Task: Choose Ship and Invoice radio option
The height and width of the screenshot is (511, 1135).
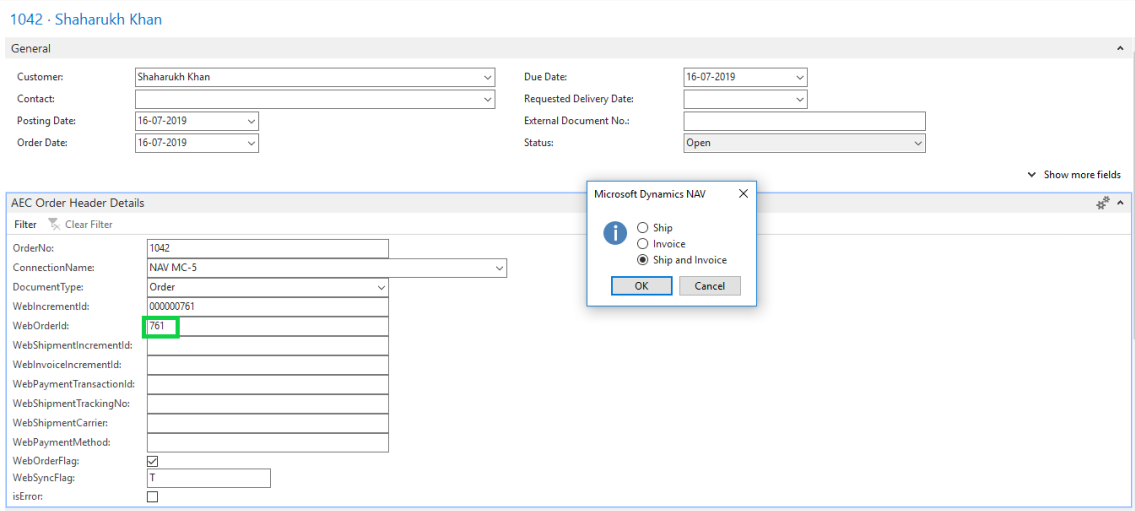Action: 643,260
